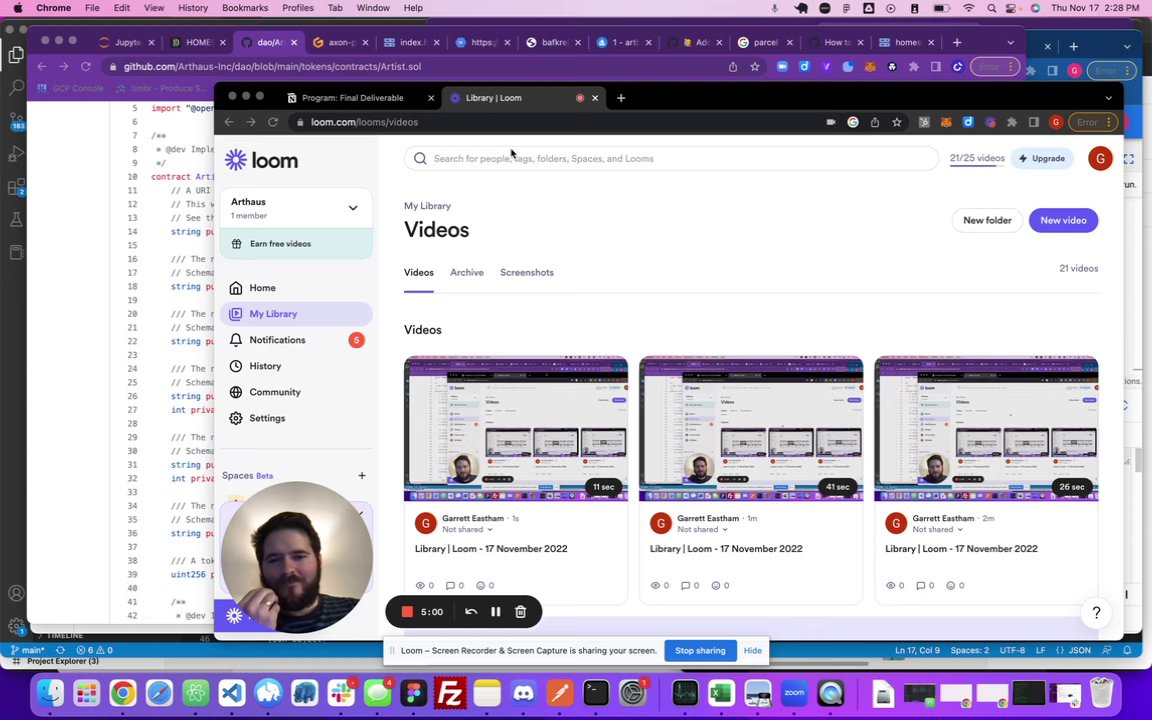Image resolution: width=1152 pixels, height=720 pixels.
Task: Click main* branch in VS Code status bar
Action: [27, 650]
